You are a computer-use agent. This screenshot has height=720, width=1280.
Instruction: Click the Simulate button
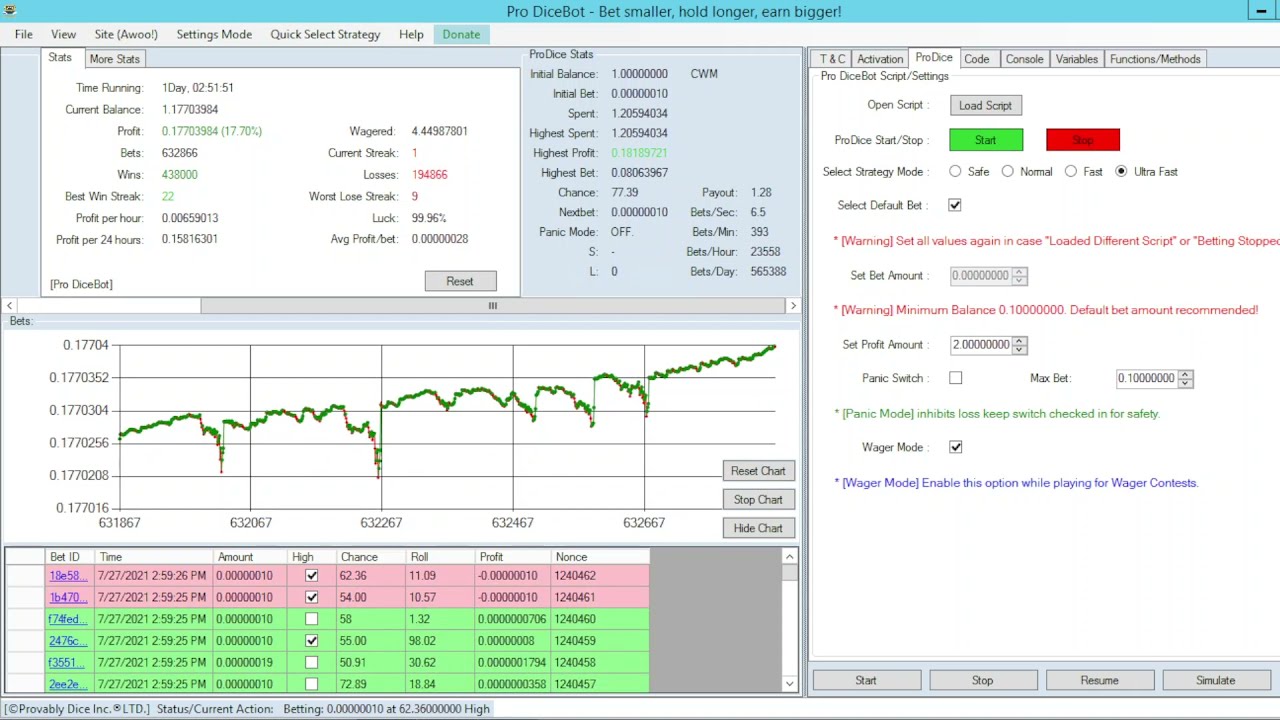(1215, 680)
